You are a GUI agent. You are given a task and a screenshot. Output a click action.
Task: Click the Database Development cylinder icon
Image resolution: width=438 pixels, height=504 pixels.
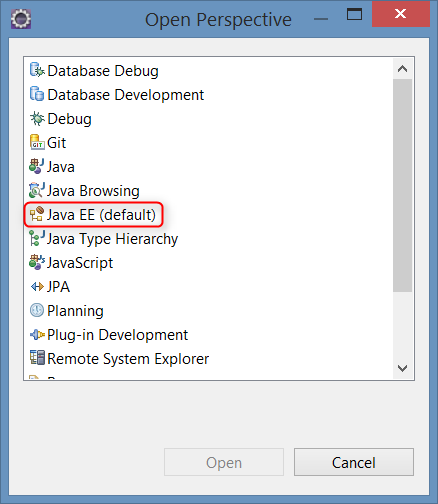coord(37,94)
